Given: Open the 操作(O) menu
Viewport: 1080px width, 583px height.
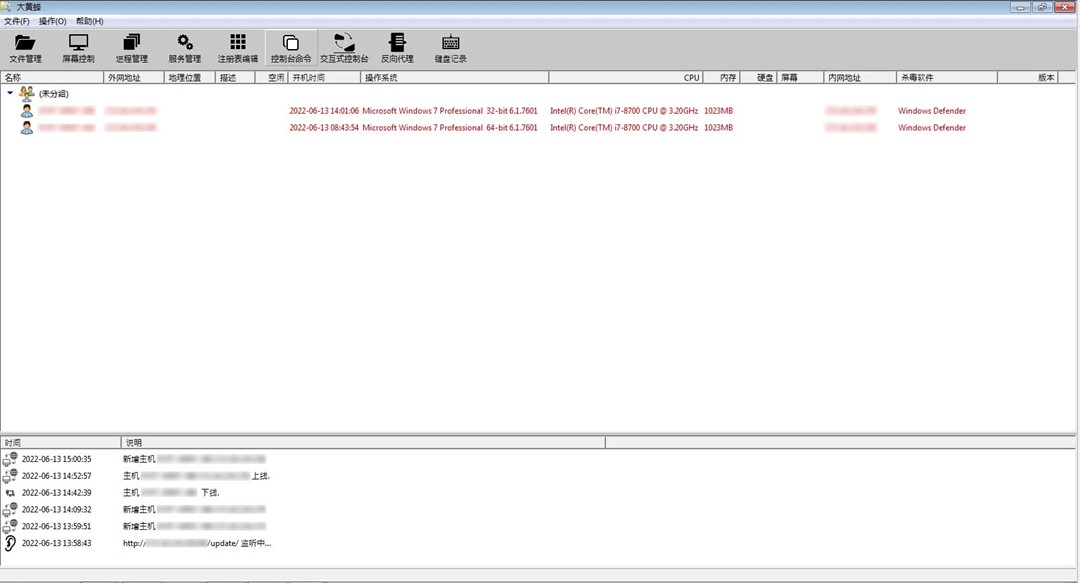Looking at the screenshot, I should click(x=53, y=21).
